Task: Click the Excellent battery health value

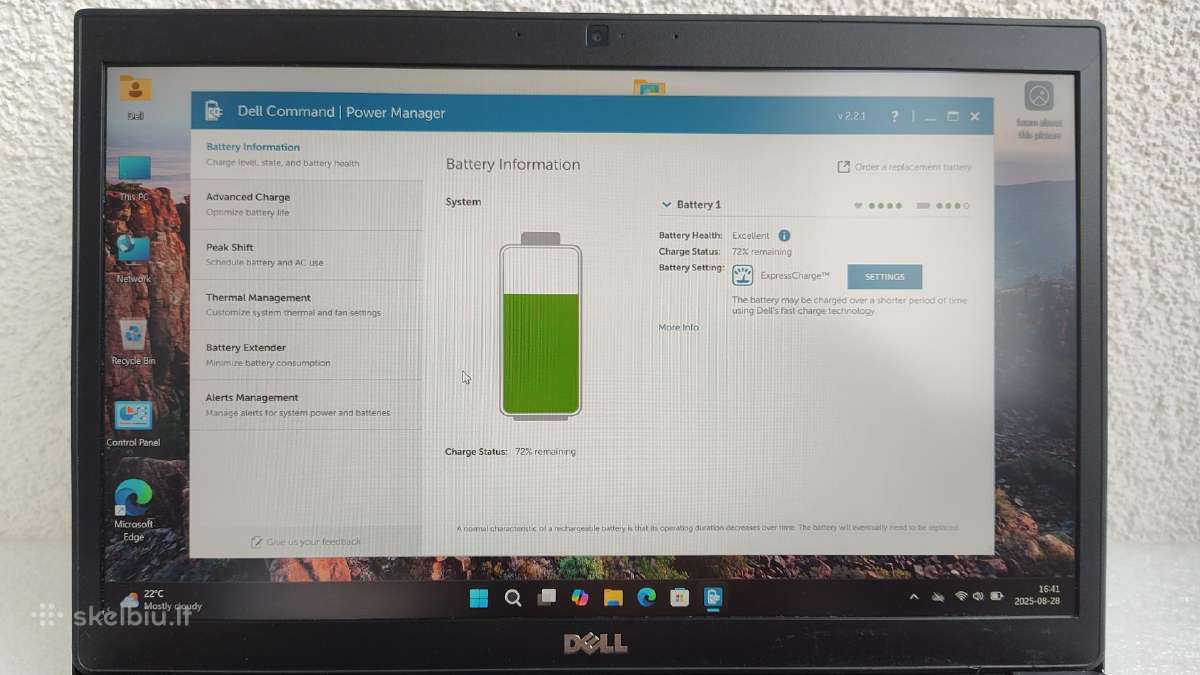Action: 751,236
